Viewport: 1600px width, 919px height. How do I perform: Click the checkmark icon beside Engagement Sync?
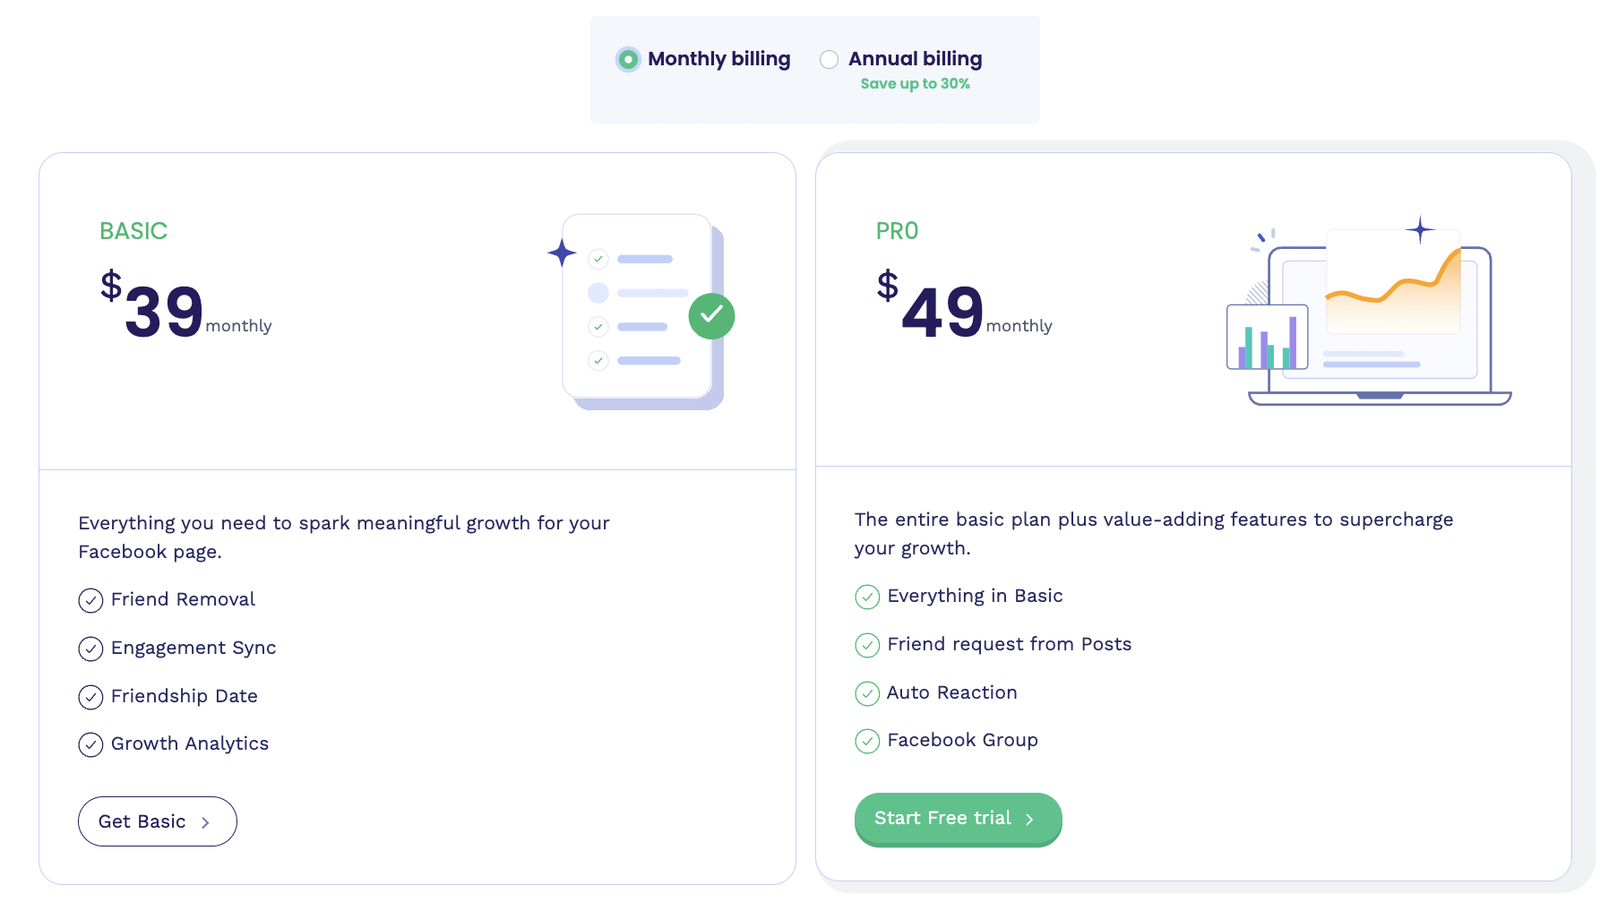coord(91,649)
